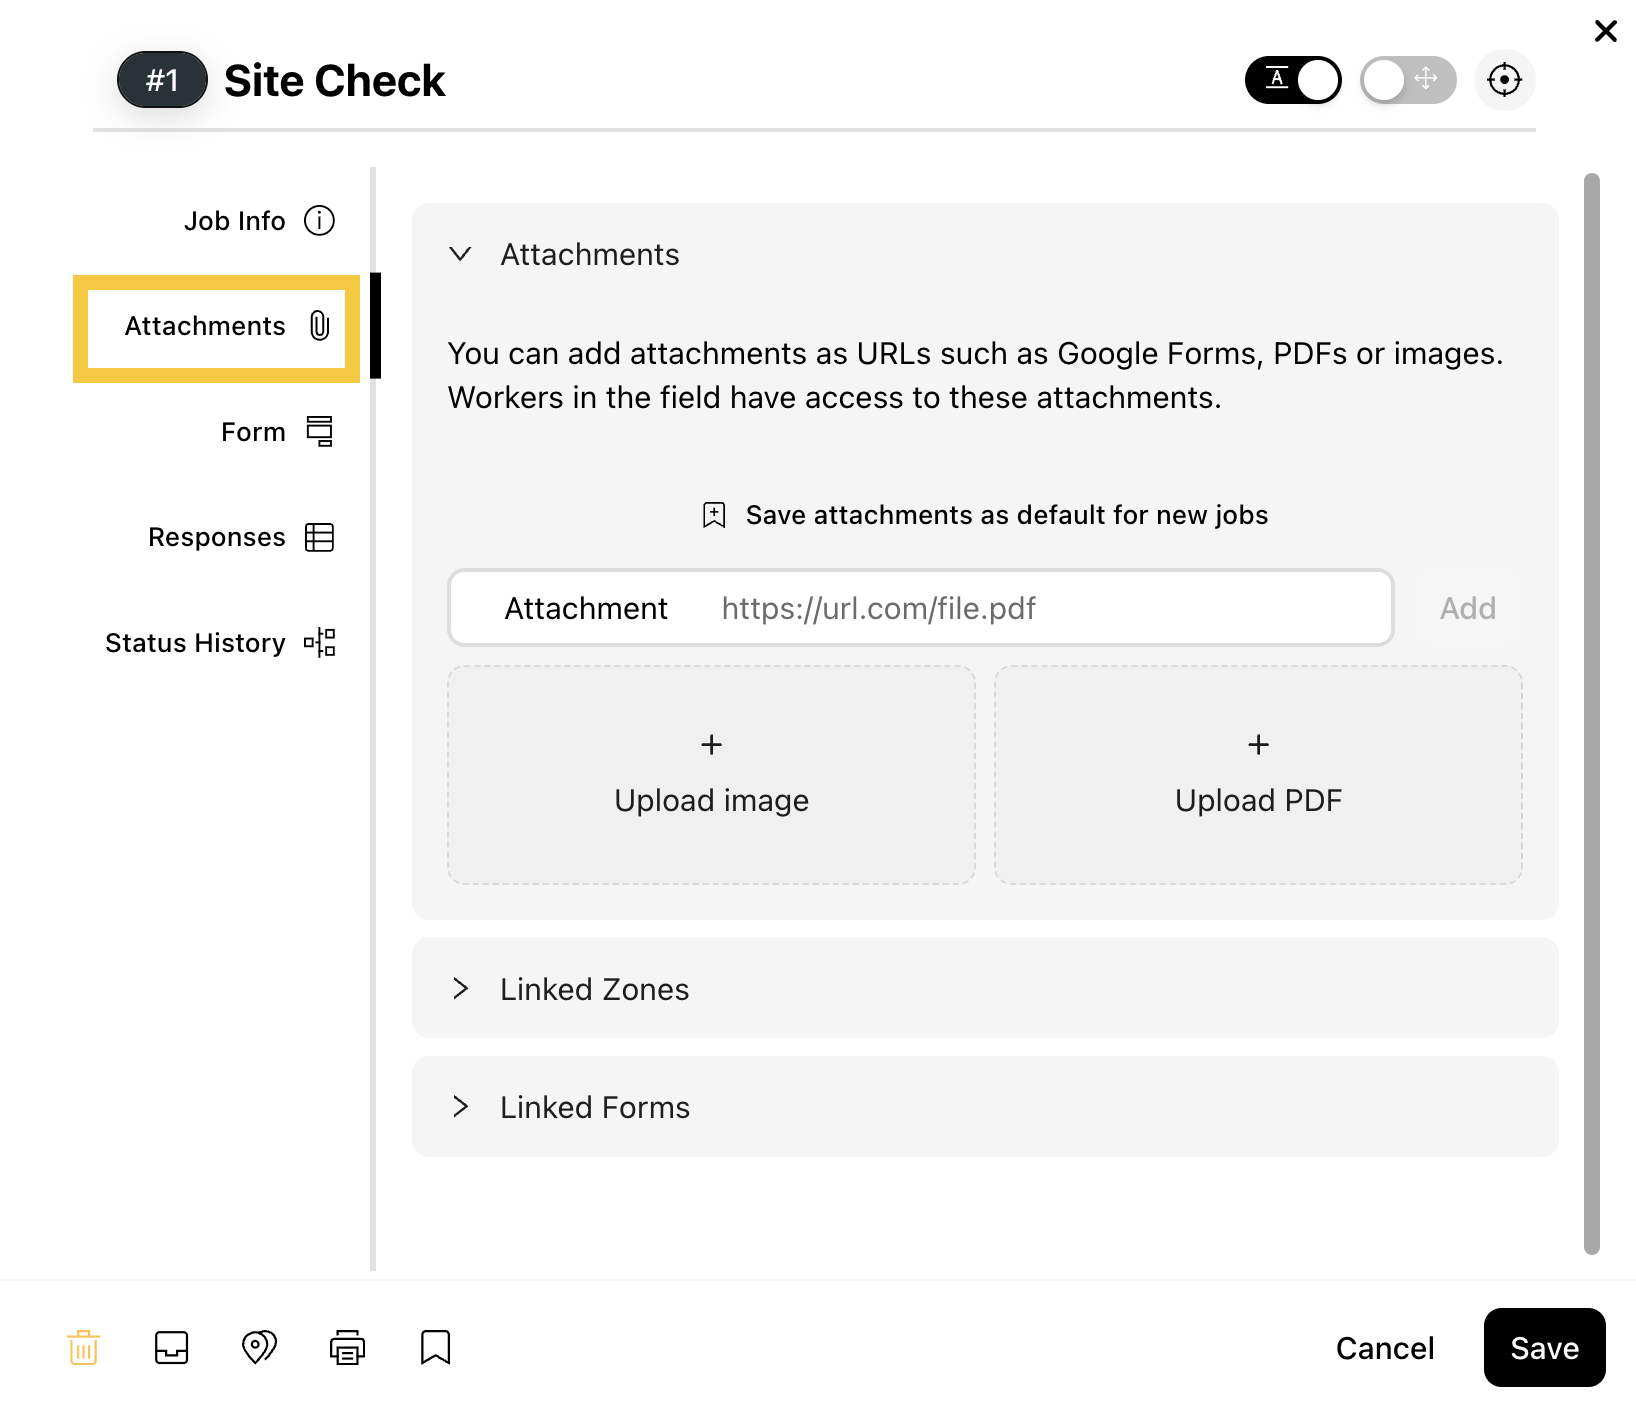Click the bookmark icon in footer
1636x1406 pixels.
pos(435,1348)
